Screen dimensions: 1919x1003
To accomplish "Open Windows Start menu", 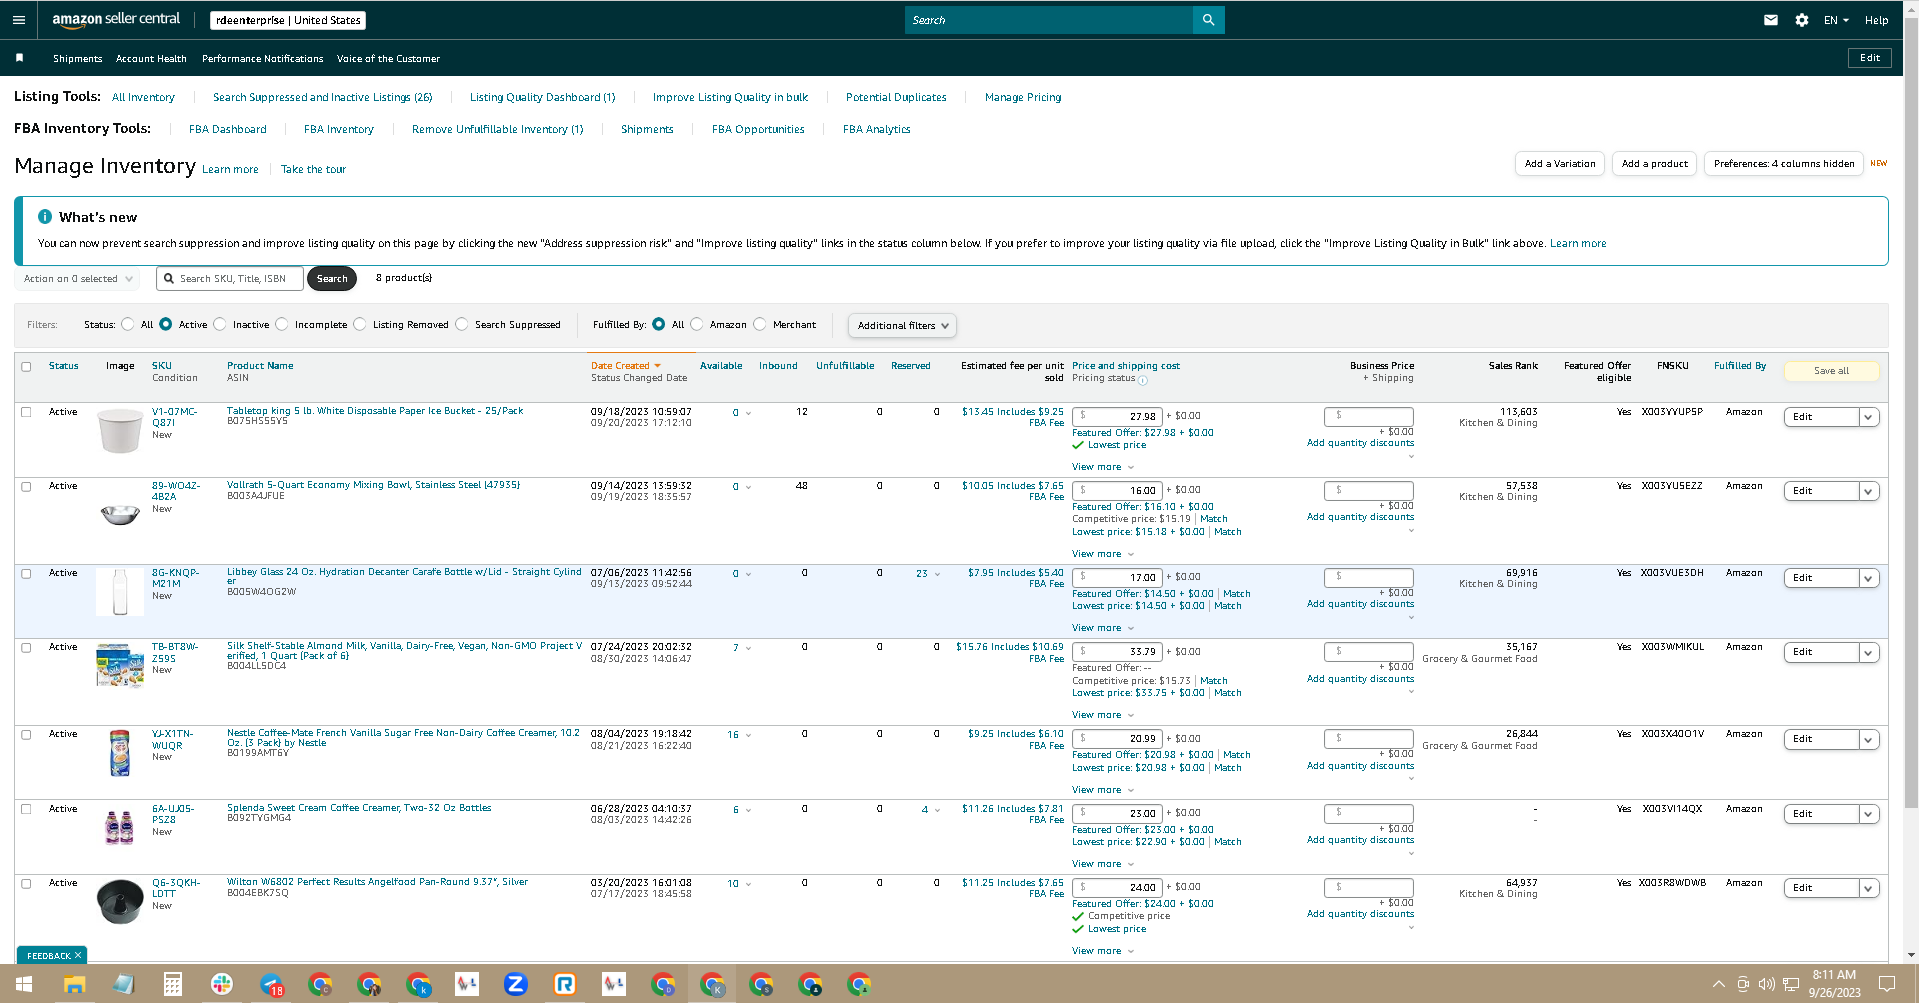I will [24, 985].
